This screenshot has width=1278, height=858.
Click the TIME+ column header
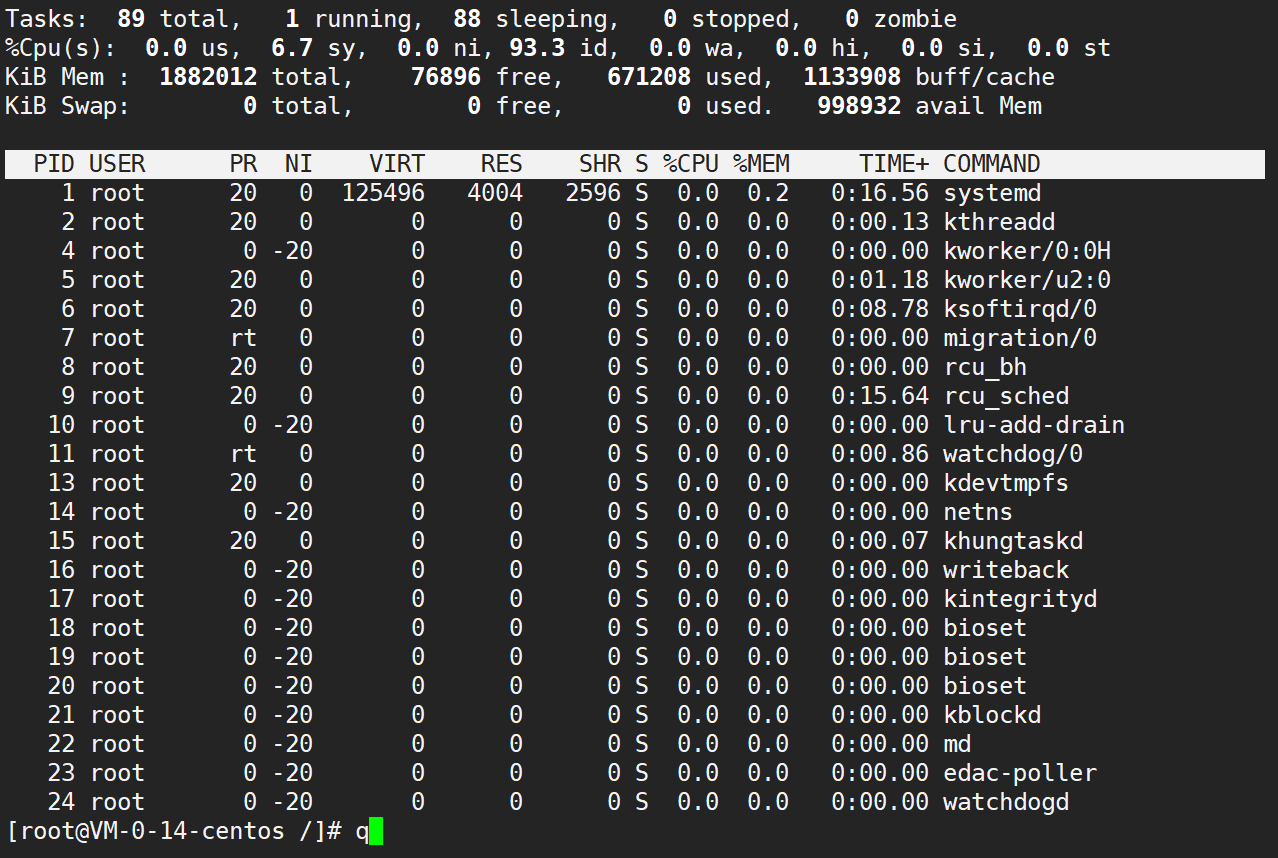[x=894, y=164]
